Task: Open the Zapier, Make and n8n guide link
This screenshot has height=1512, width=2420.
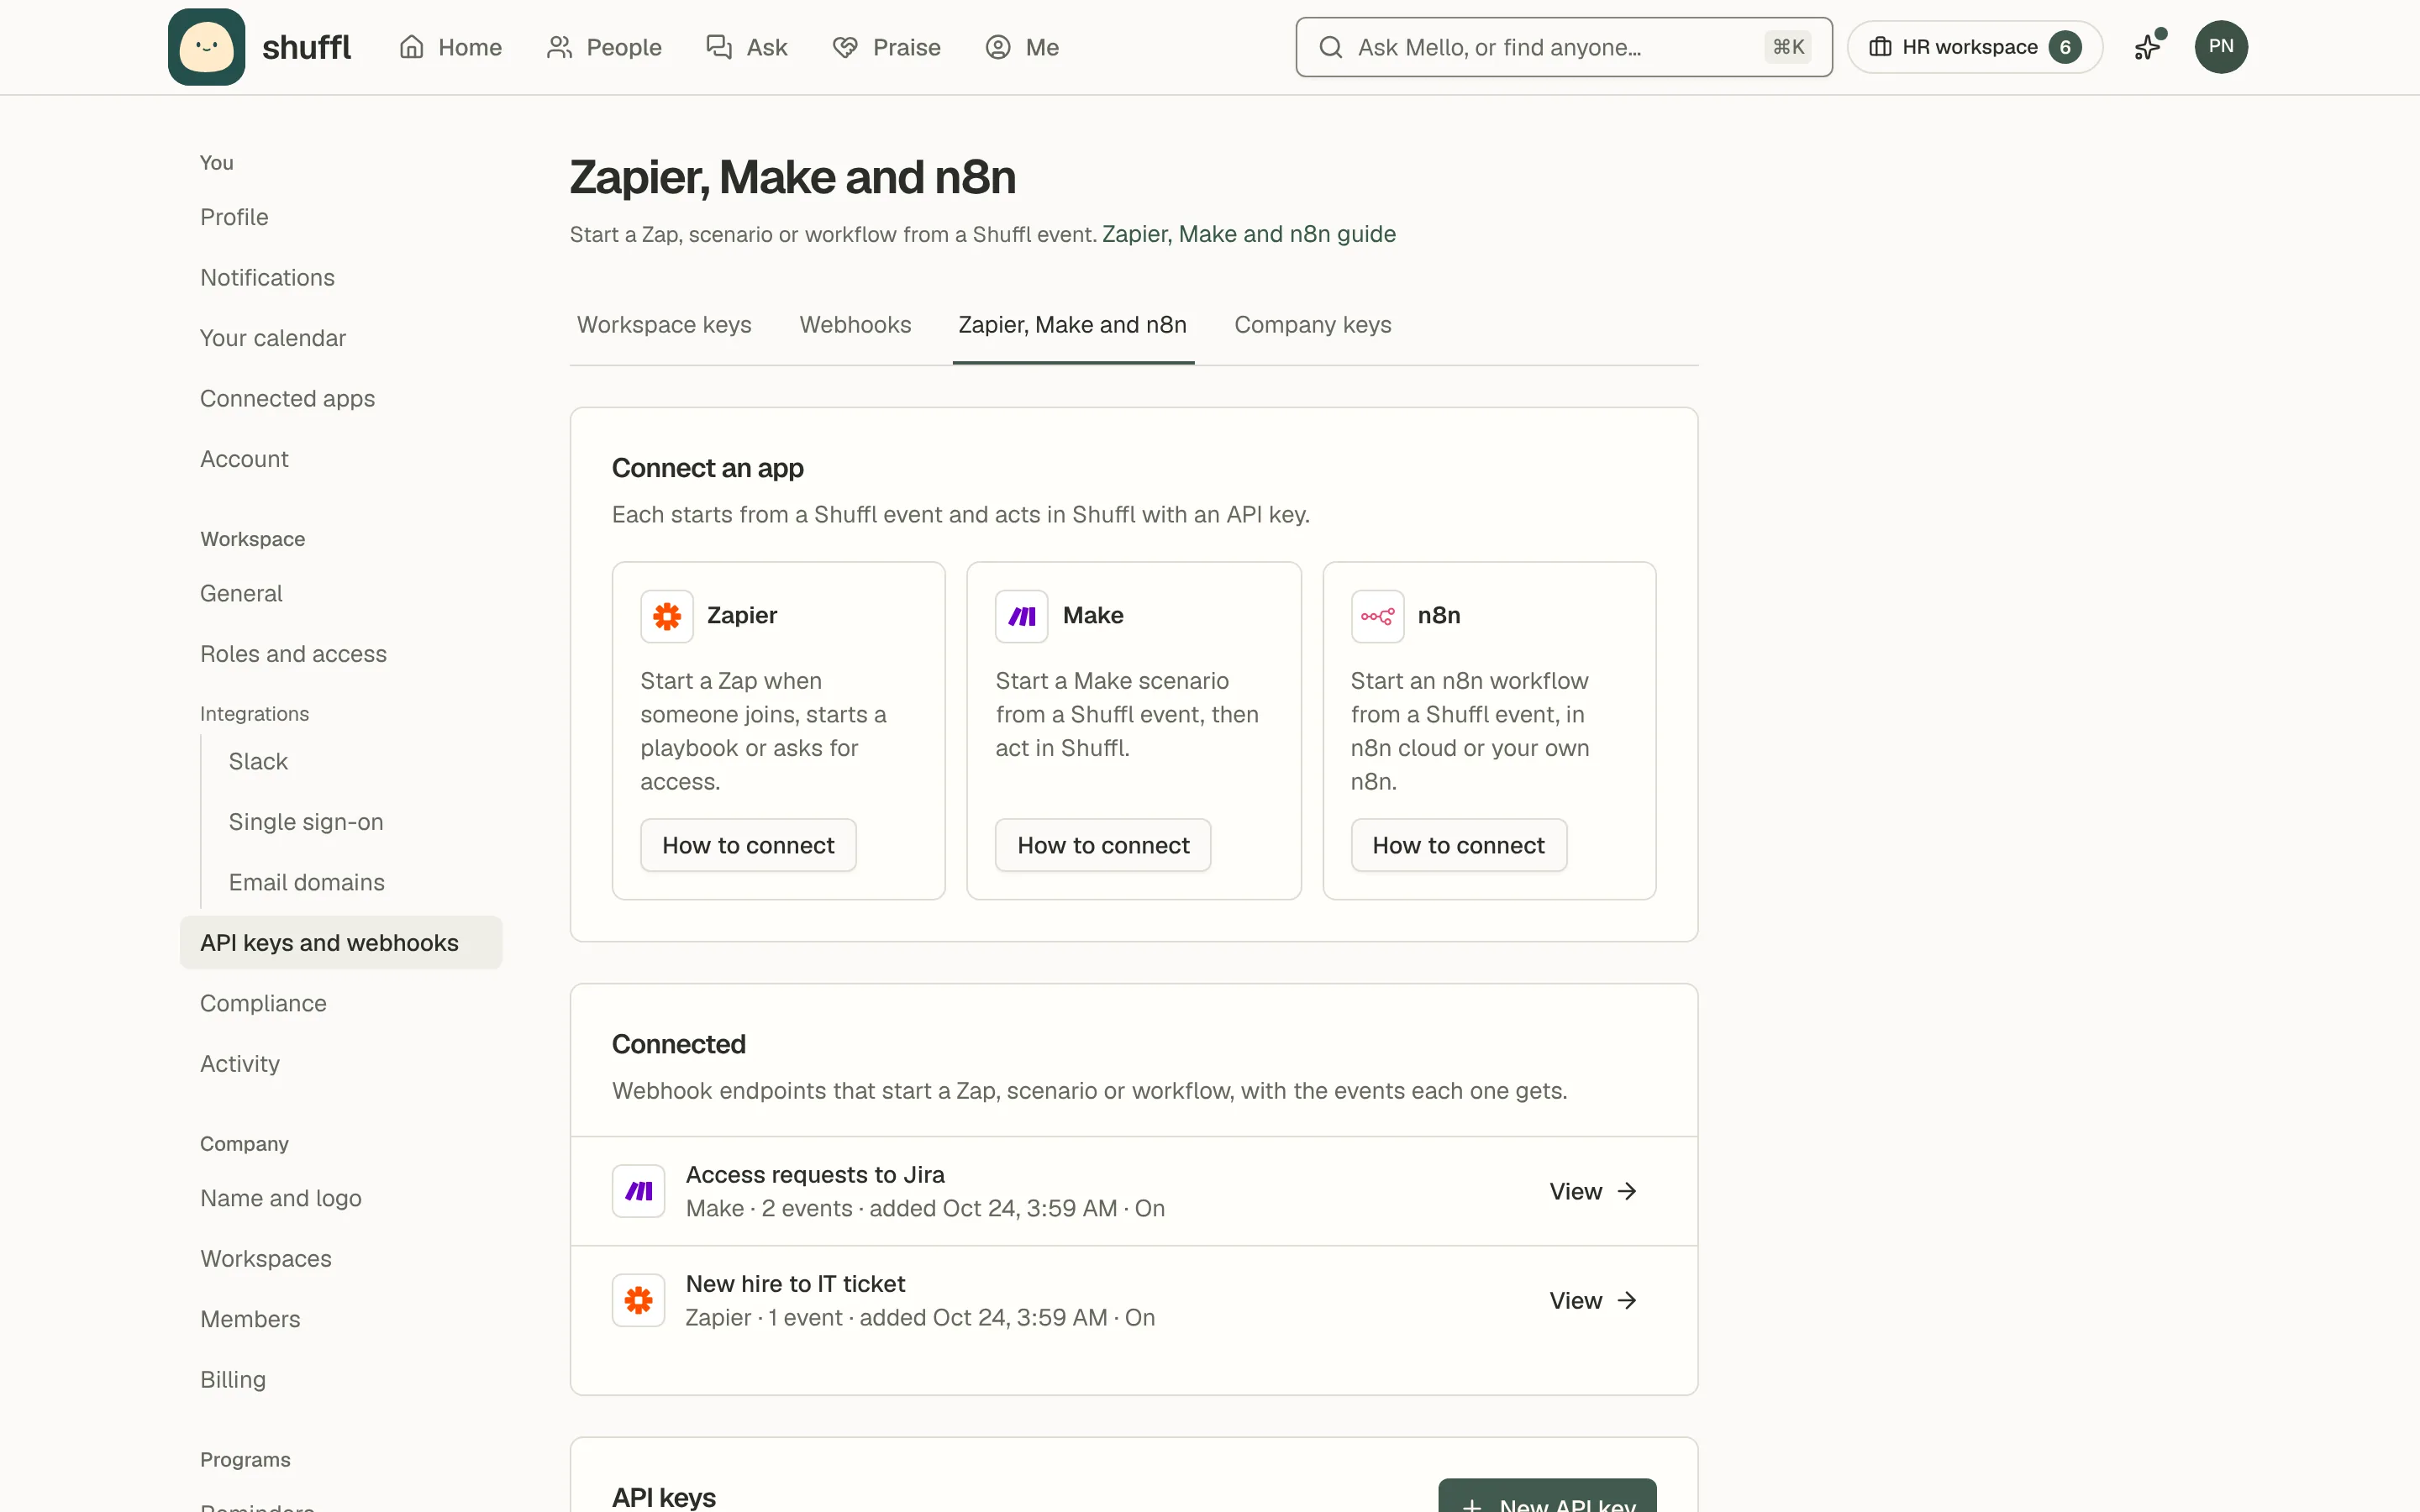Action: (1249, 234)
